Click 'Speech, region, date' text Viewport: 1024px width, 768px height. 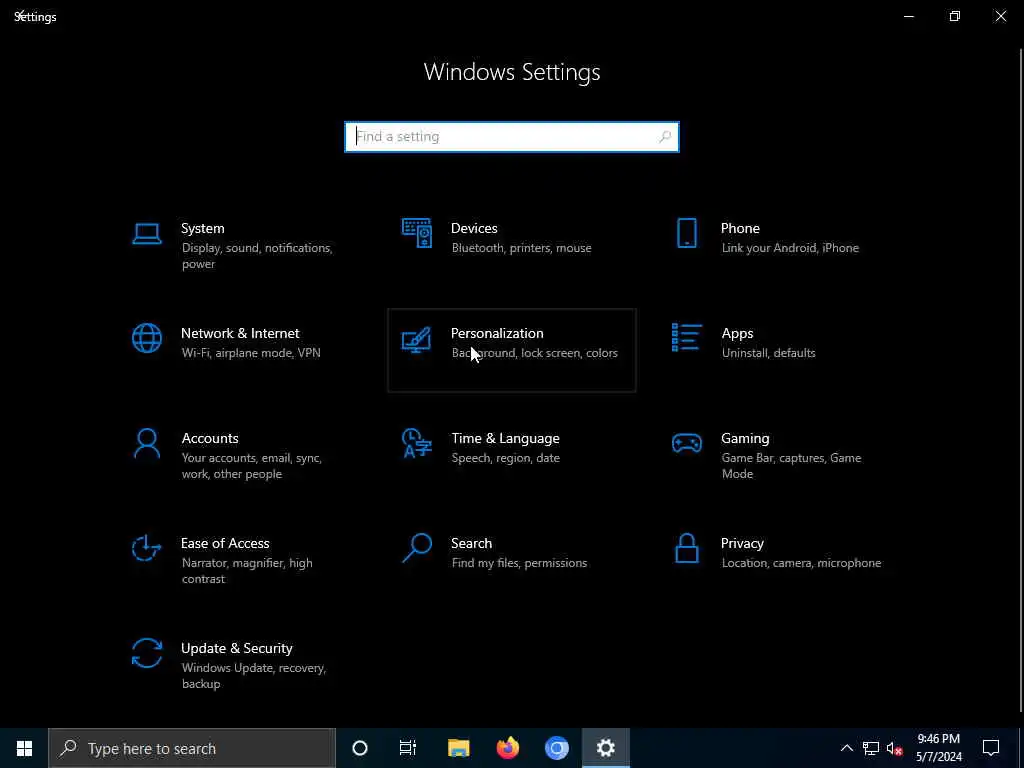[505, 458]
